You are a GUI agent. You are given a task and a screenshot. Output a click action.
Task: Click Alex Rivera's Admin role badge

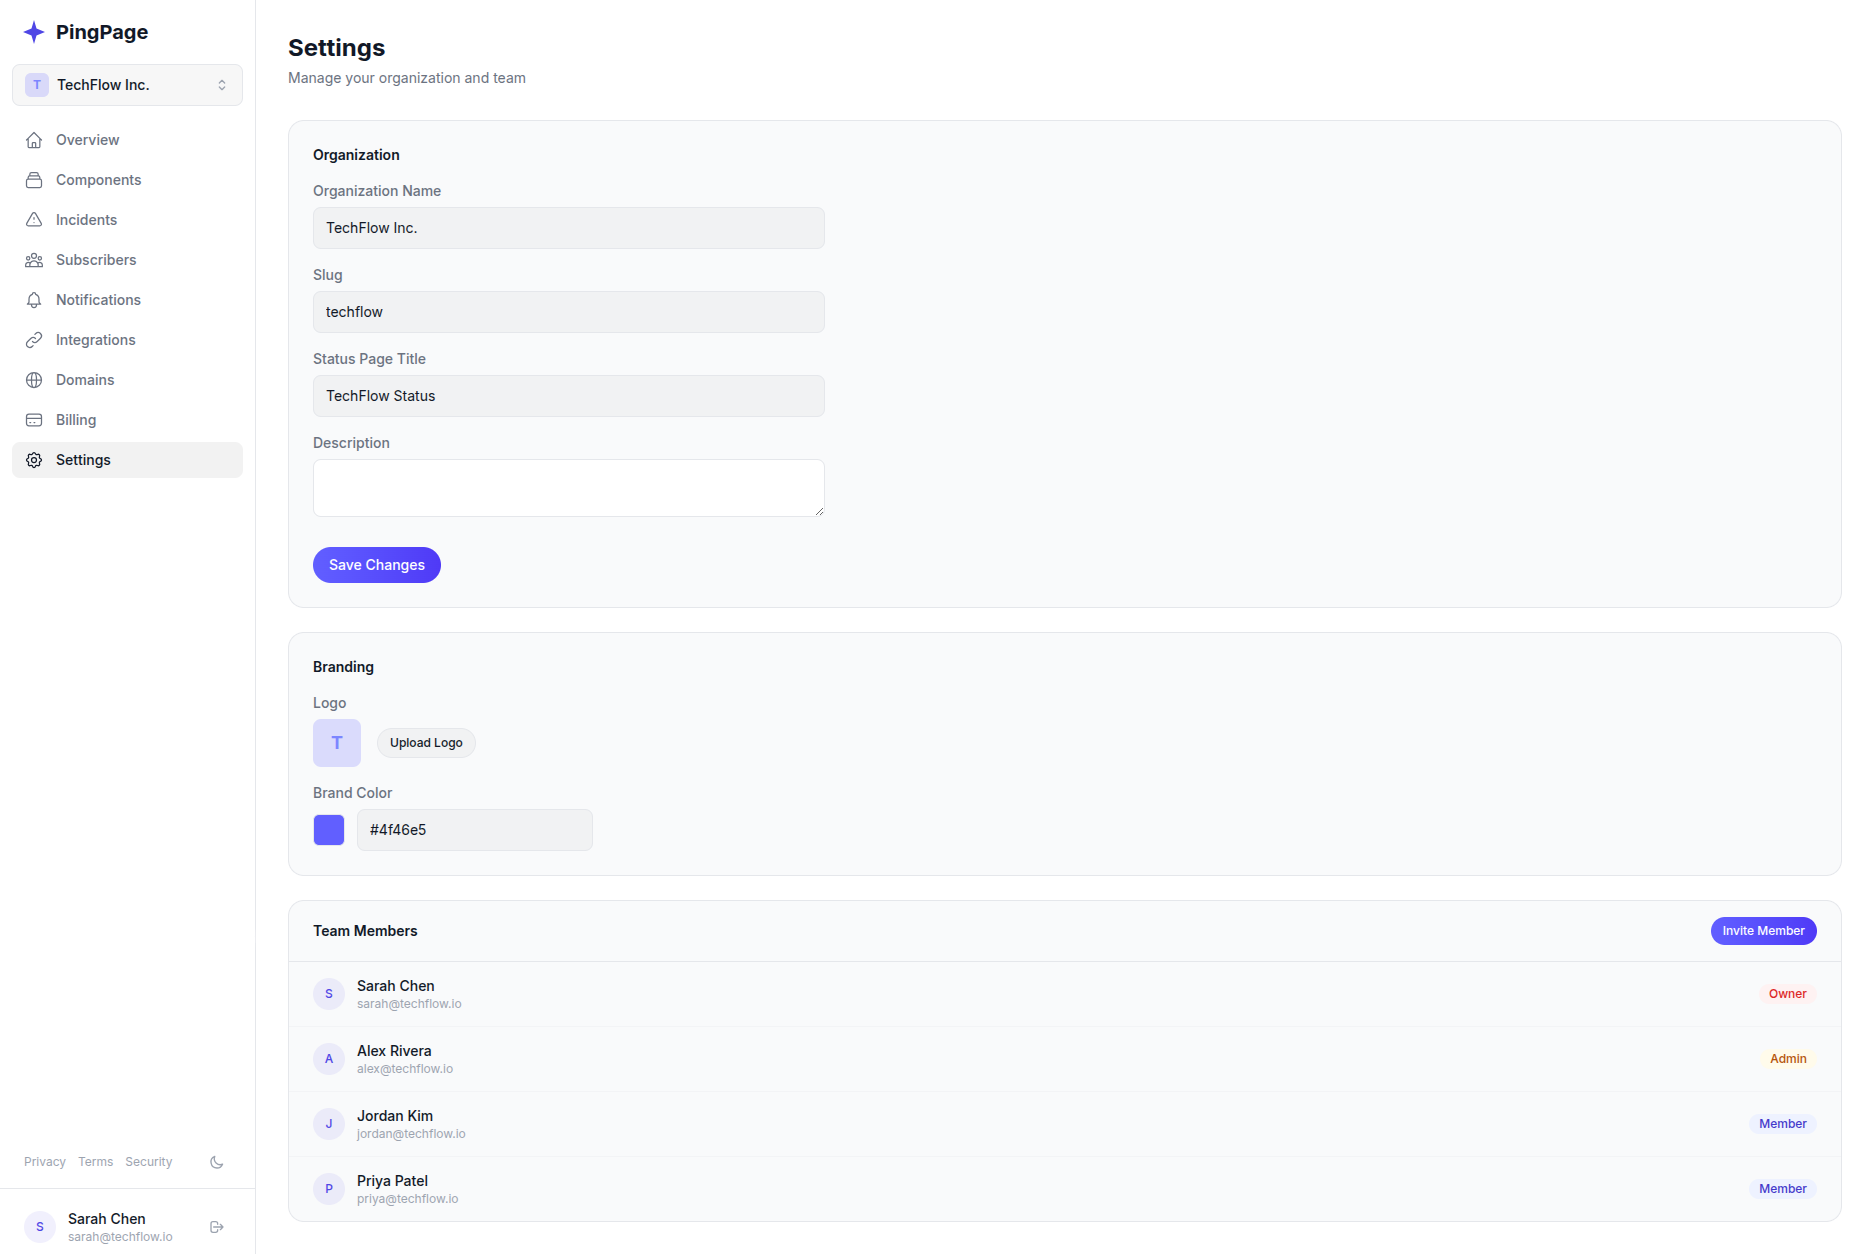coord(1788,1059)
